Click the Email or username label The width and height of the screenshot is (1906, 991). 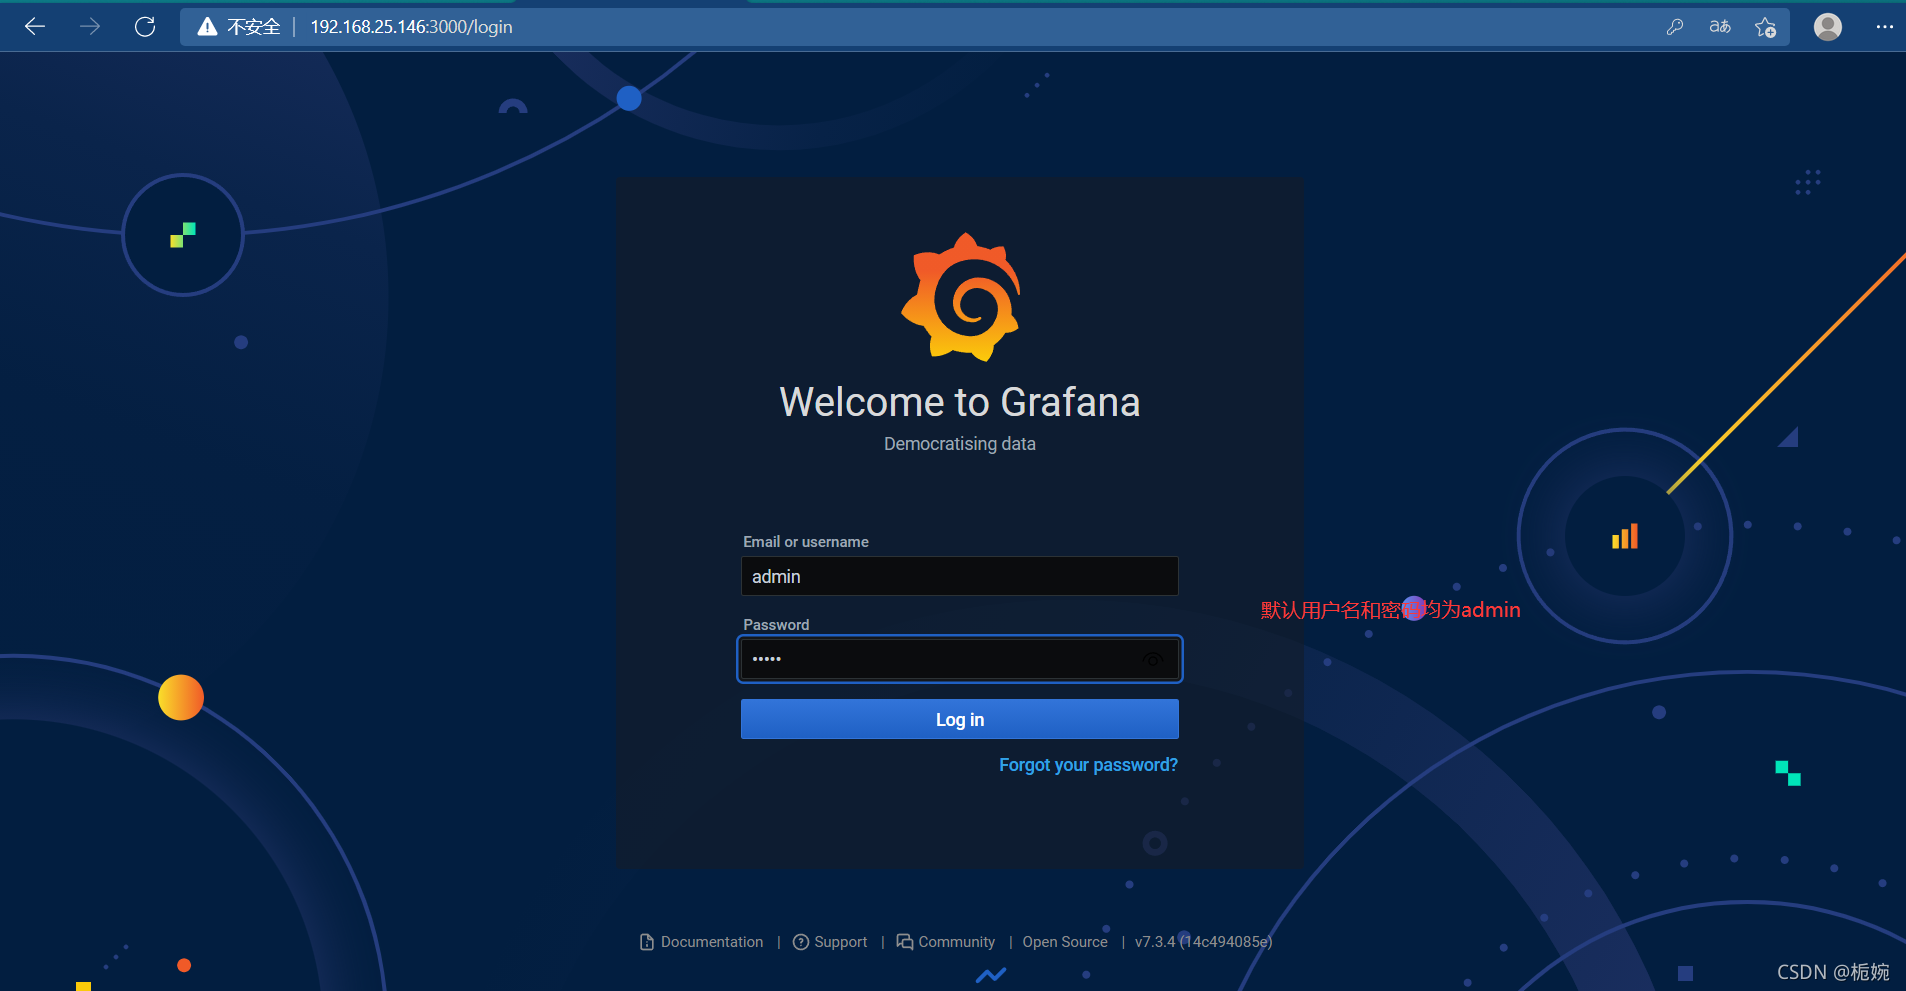pyautogui.click(x=806, y=542)
